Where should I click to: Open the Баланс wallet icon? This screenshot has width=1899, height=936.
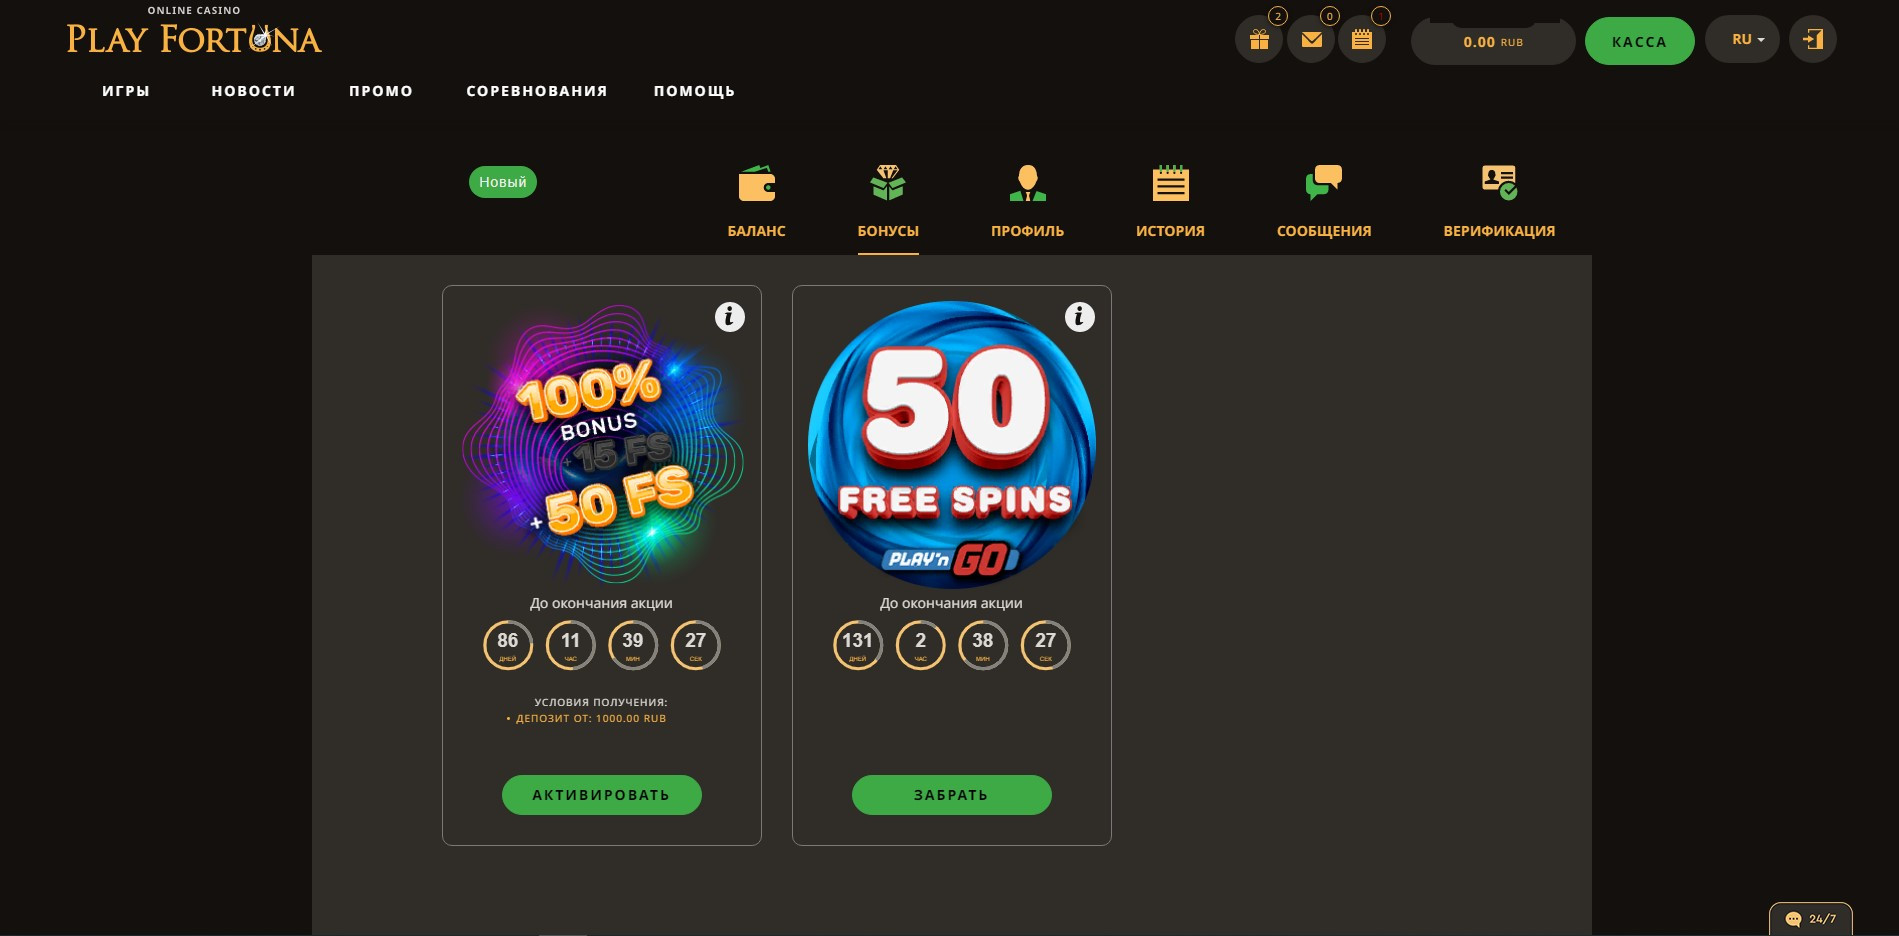tap(757, 184)
